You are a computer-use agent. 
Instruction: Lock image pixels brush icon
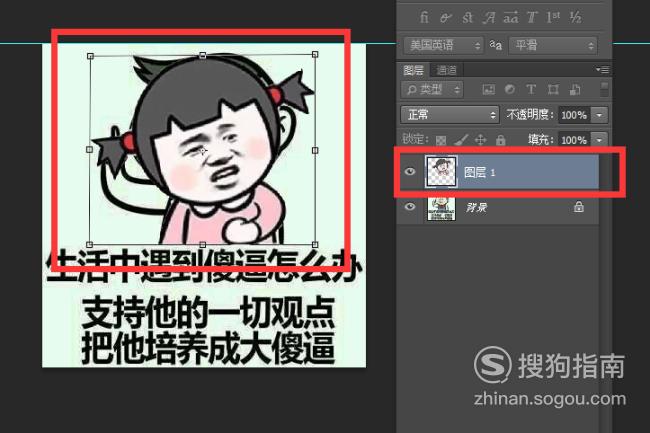[x=461, y=140]
